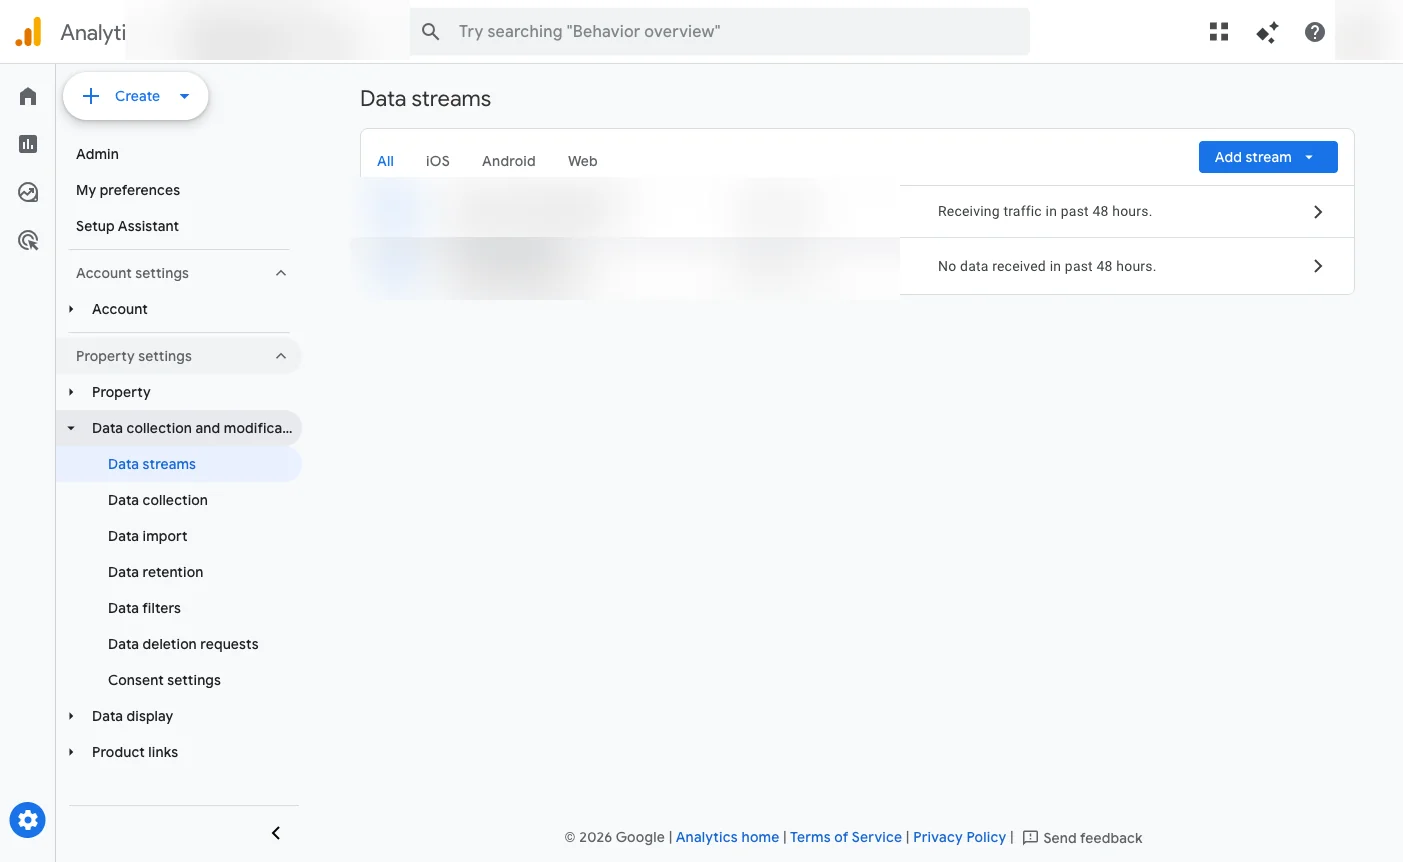
Task: Open Admin settings via the gear icon
Action: click(x=27, y=819)
